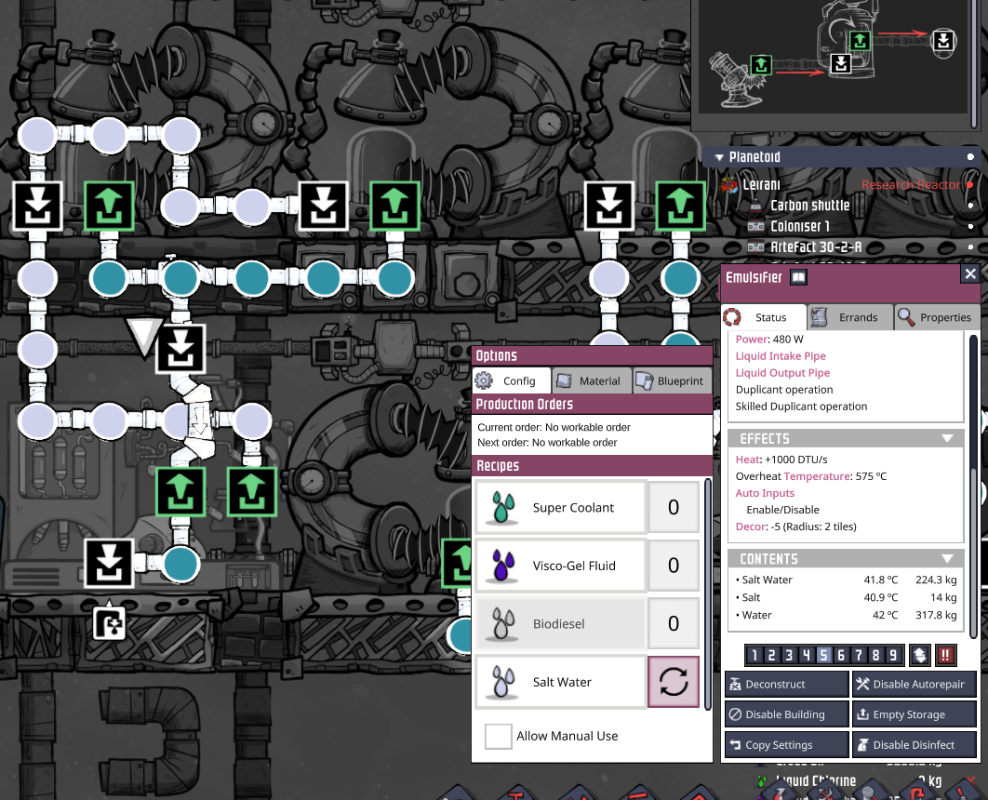Click the recipes list scrollbar
This screenshot has width=988, height=800.
click(708, 594)
